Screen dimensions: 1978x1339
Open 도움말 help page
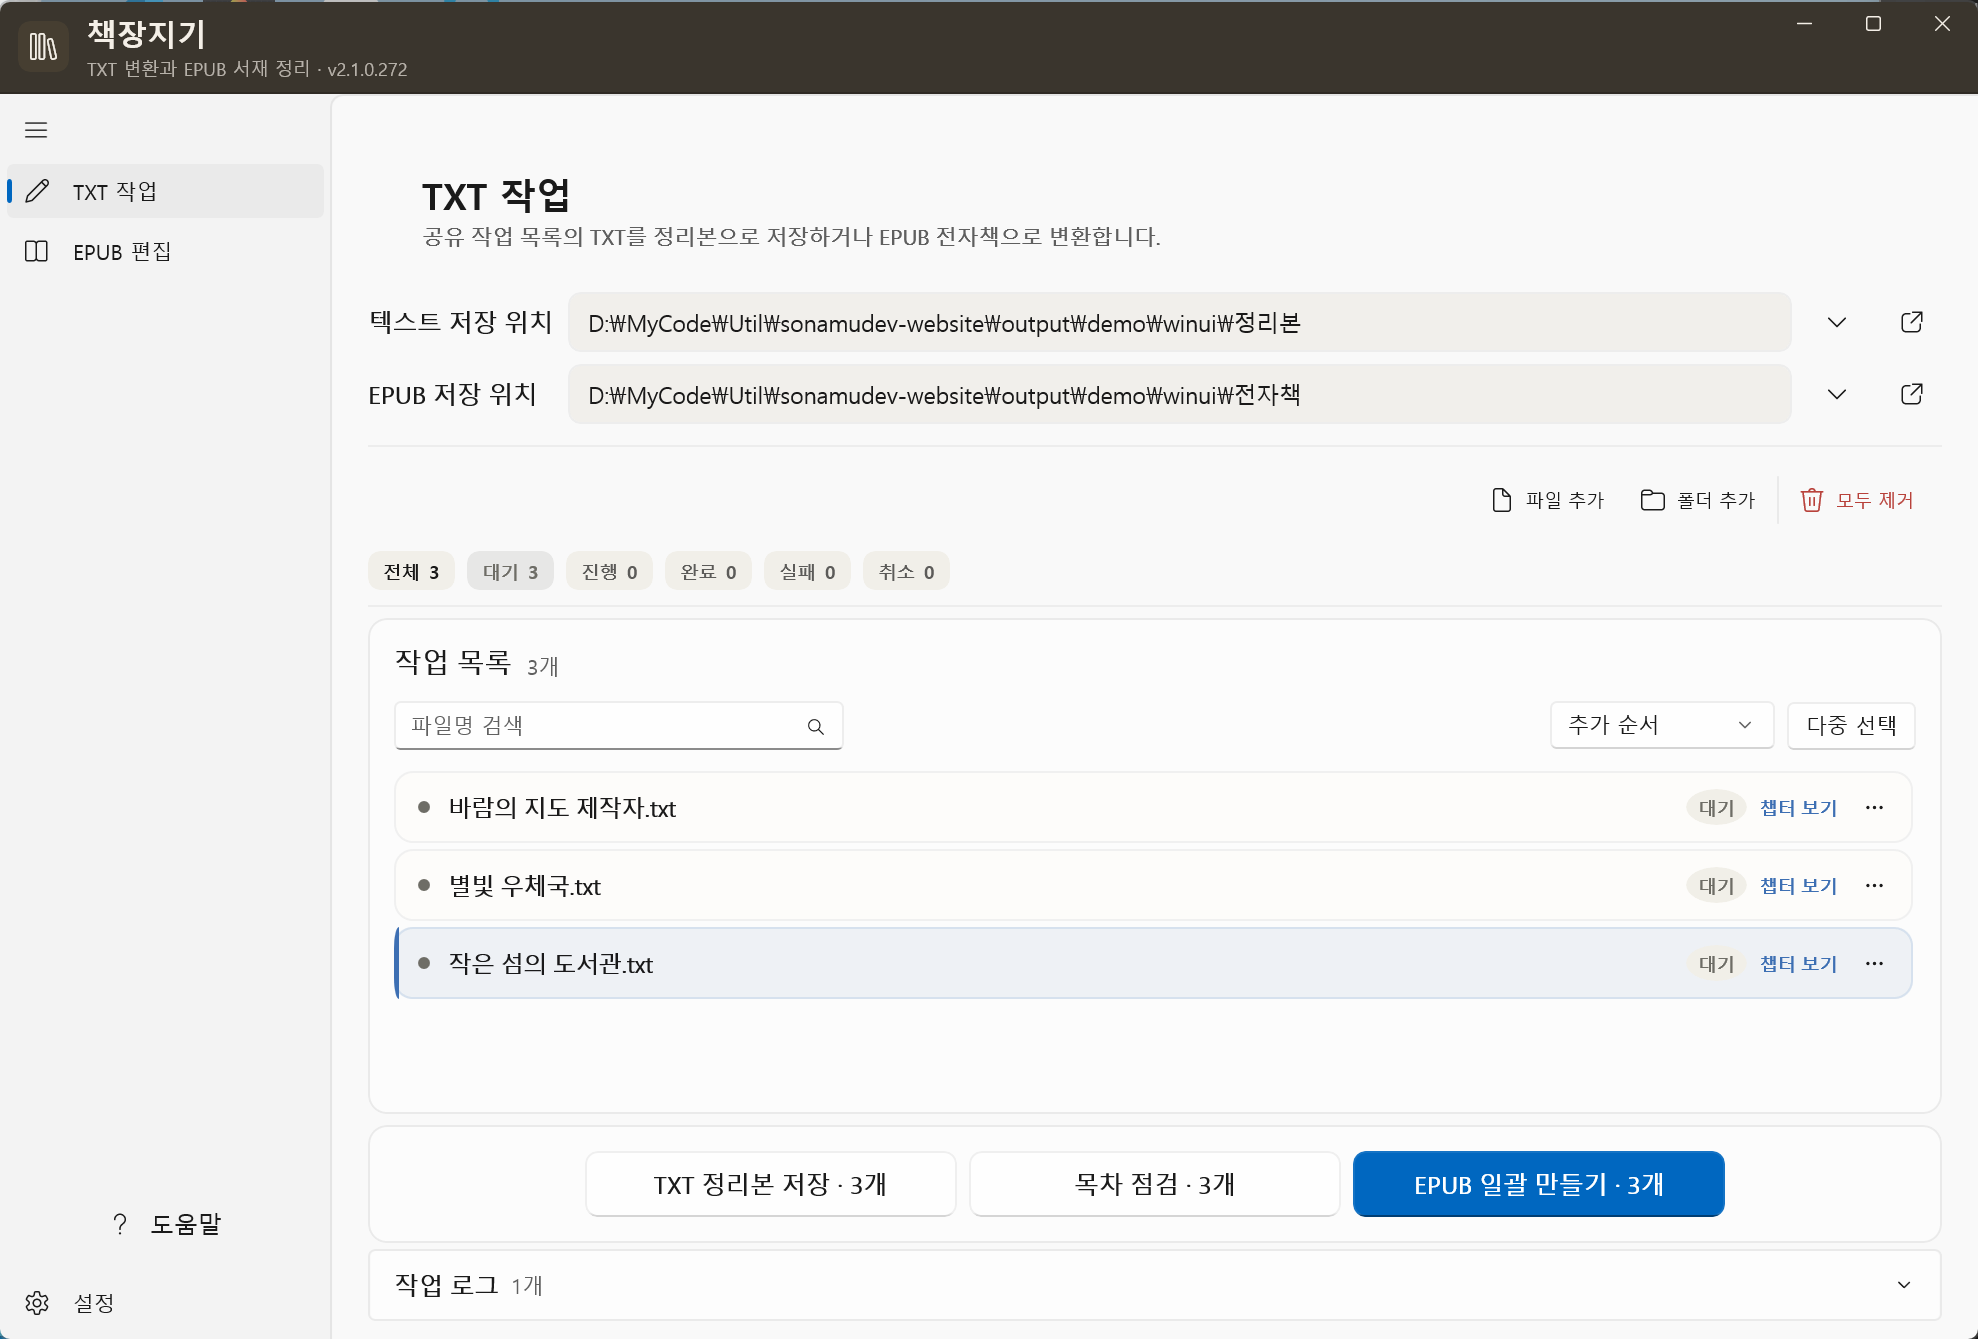coord(166,1224)
